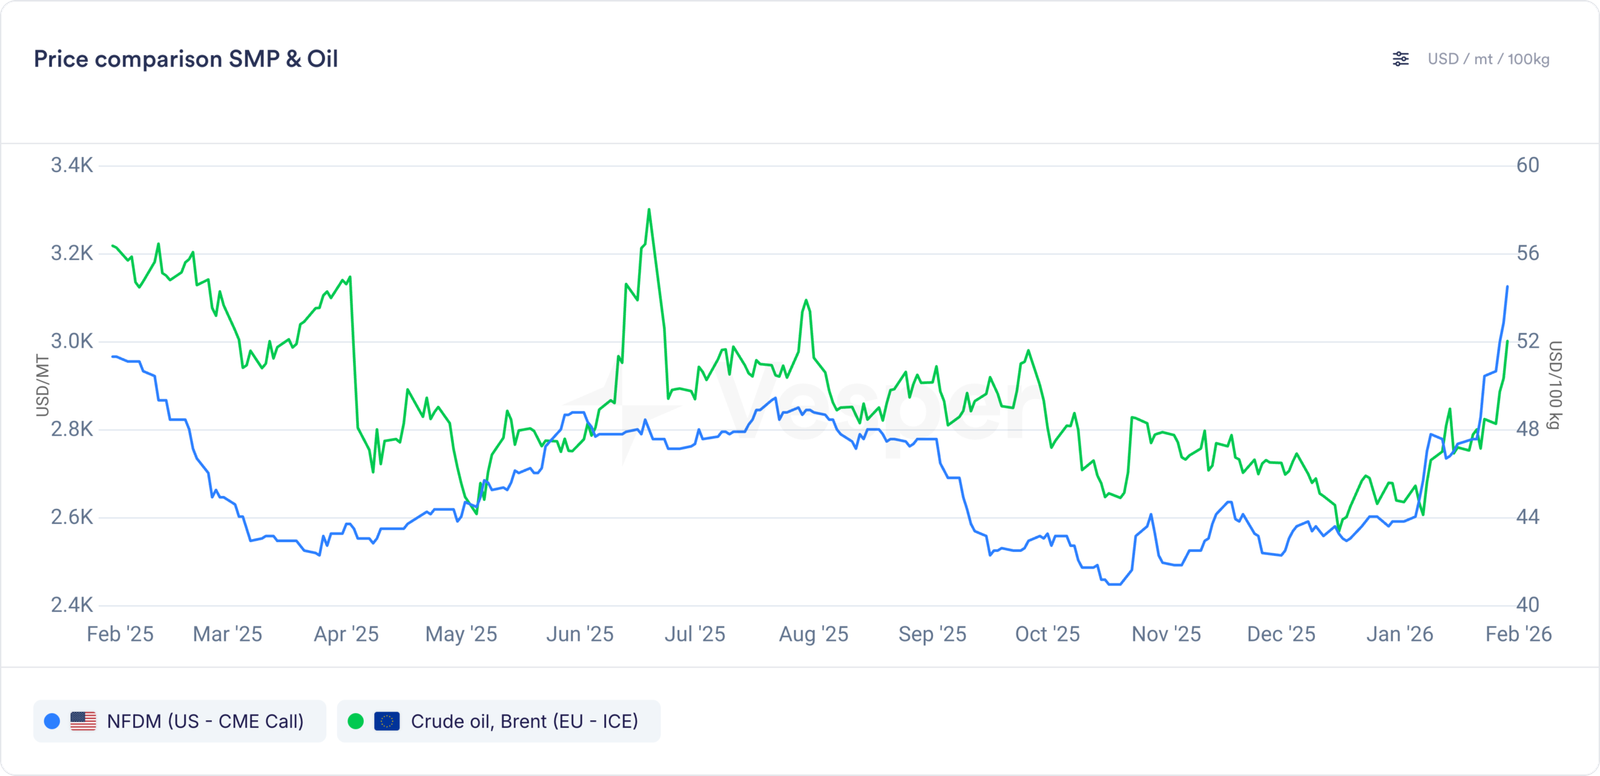Click the green oil line's highest peak
The height and width of the screenshot is (776, 1600).
pos(649,210)
